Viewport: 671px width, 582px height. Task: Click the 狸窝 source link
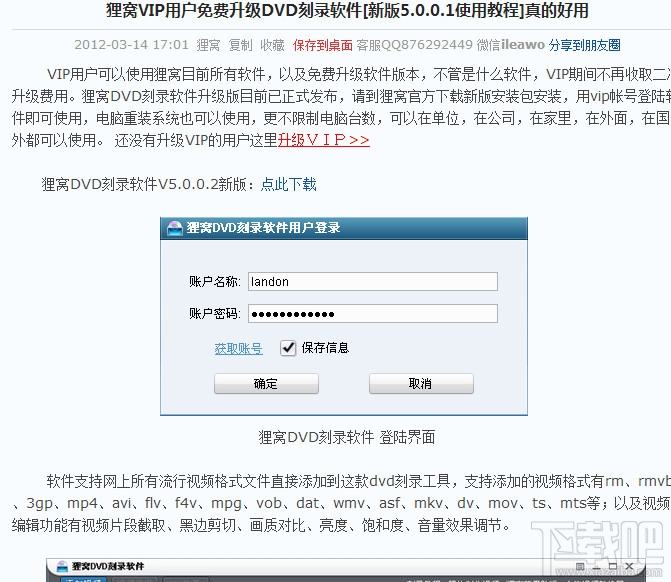[208, 45]
